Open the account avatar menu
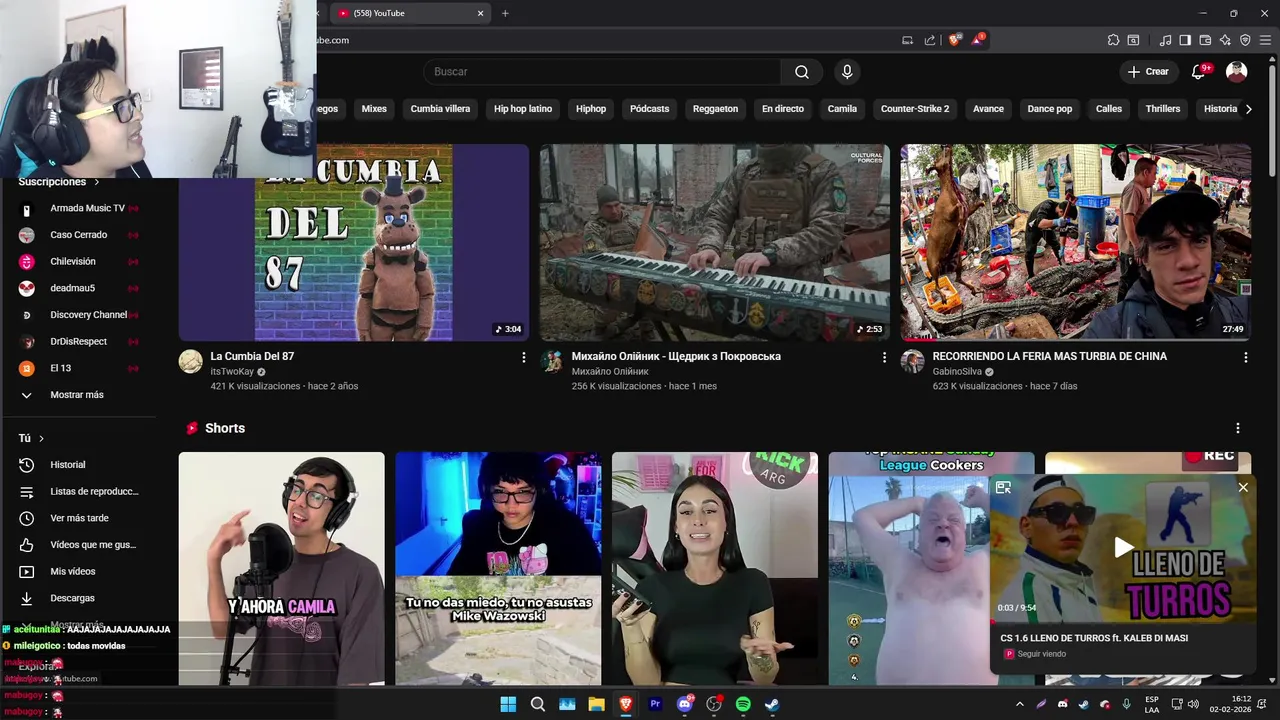This screenshot has height=720, width=1280. (x=1237, y=72)
